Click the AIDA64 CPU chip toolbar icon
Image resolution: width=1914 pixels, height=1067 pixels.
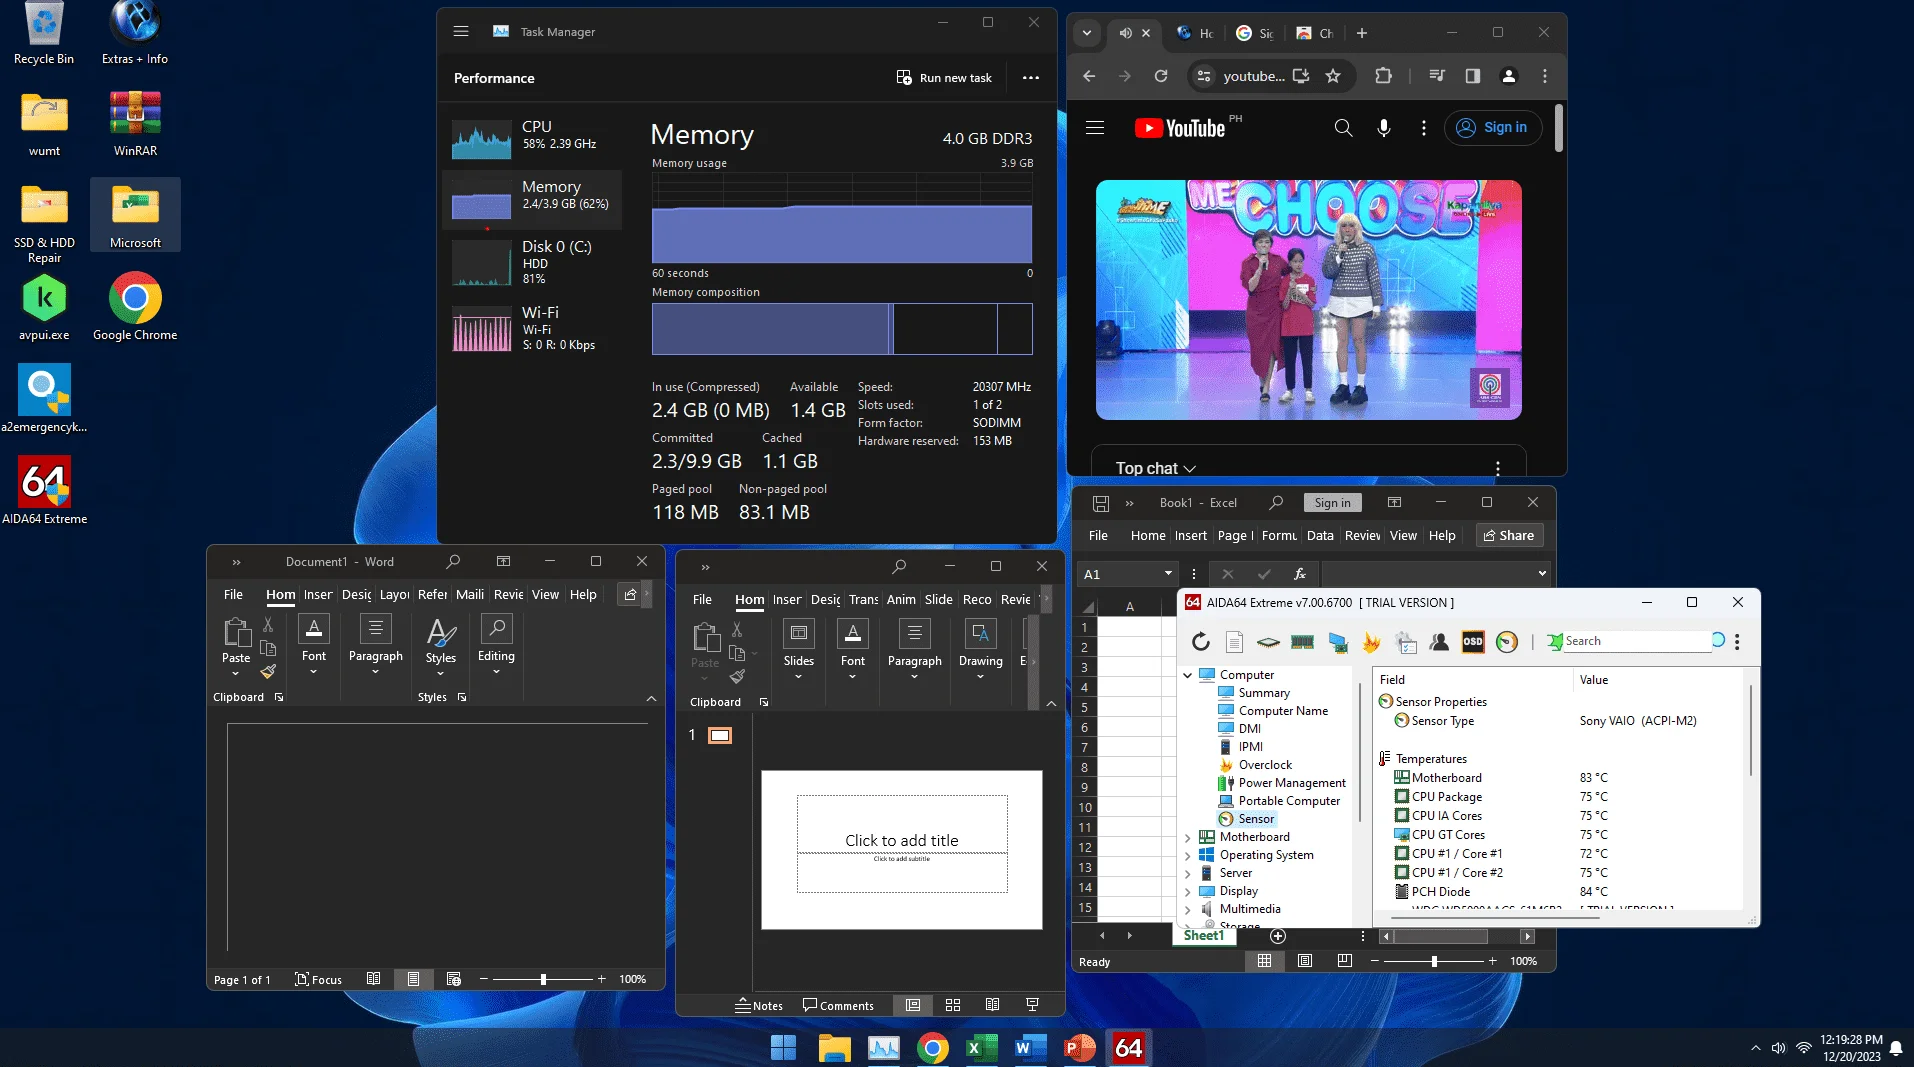pos(1268,642)
